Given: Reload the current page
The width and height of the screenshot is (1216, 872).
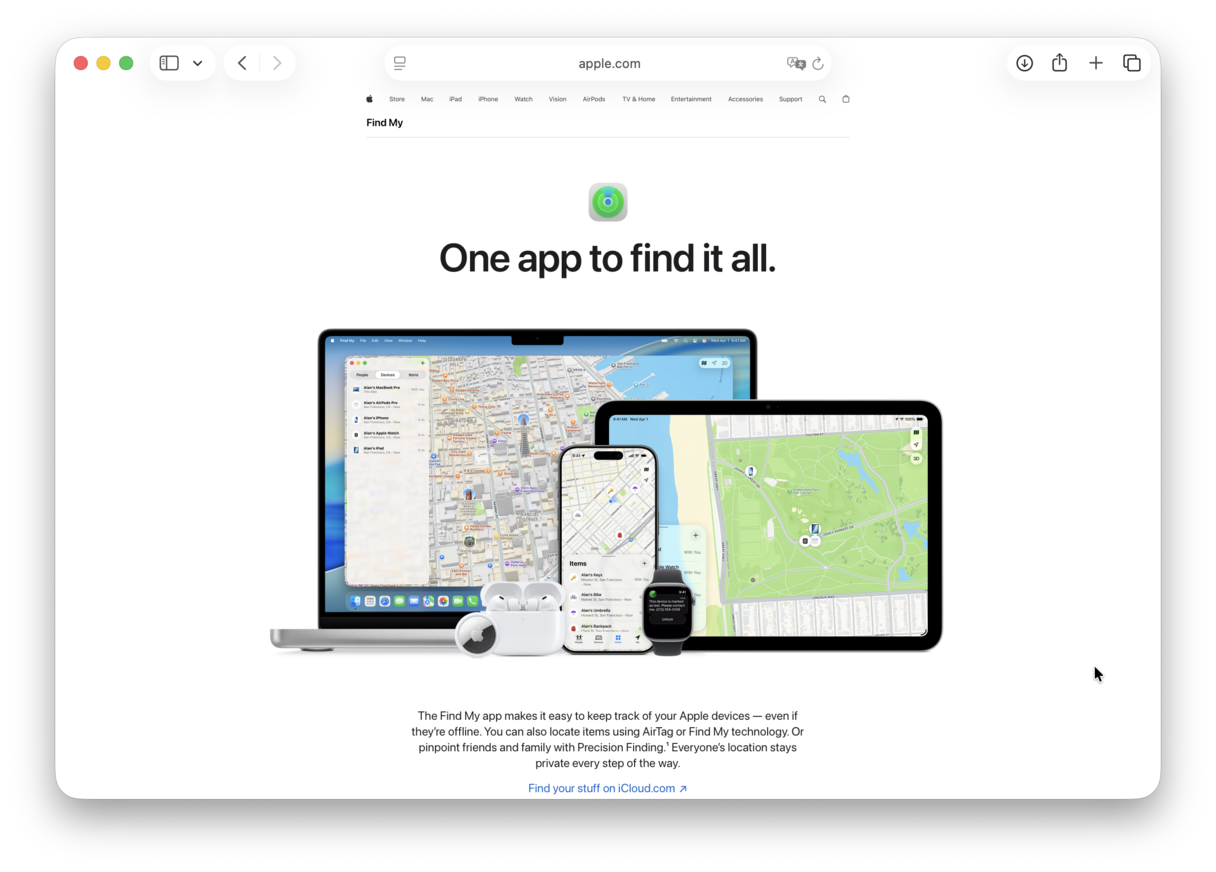Looking at the screenshot, I should [x=818, y=63].
